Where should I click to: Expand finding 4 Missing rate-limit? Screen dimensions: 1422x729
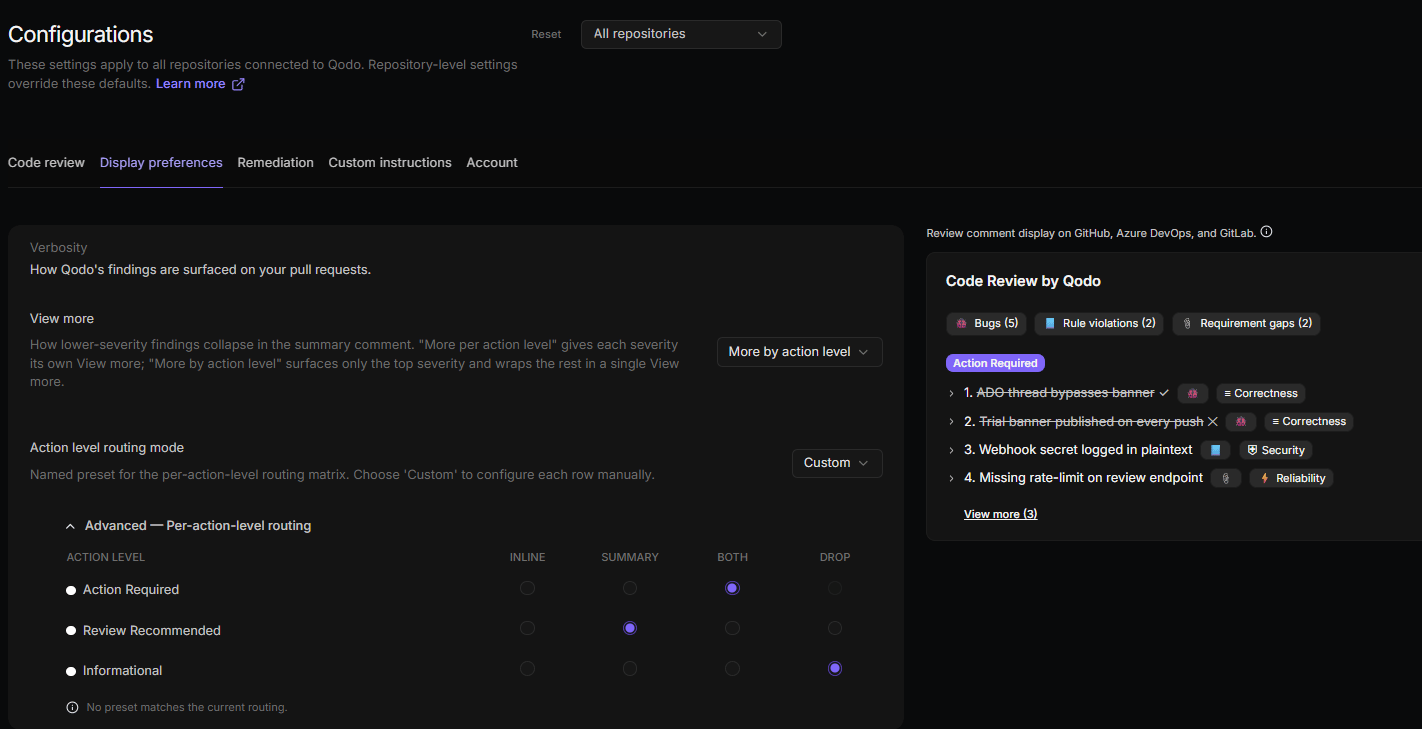click(951, 478)
